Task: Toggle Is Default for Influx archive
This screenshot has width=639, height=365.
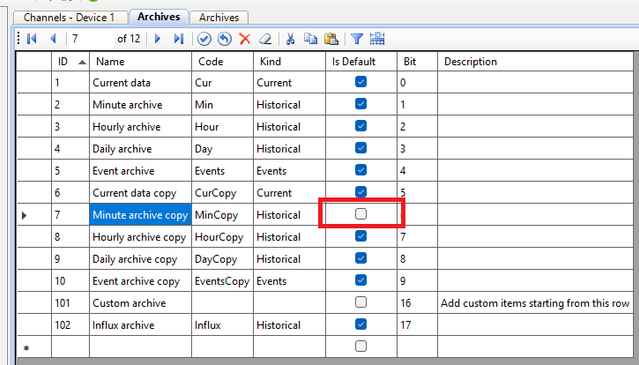Action: click(x=361, y=324)
